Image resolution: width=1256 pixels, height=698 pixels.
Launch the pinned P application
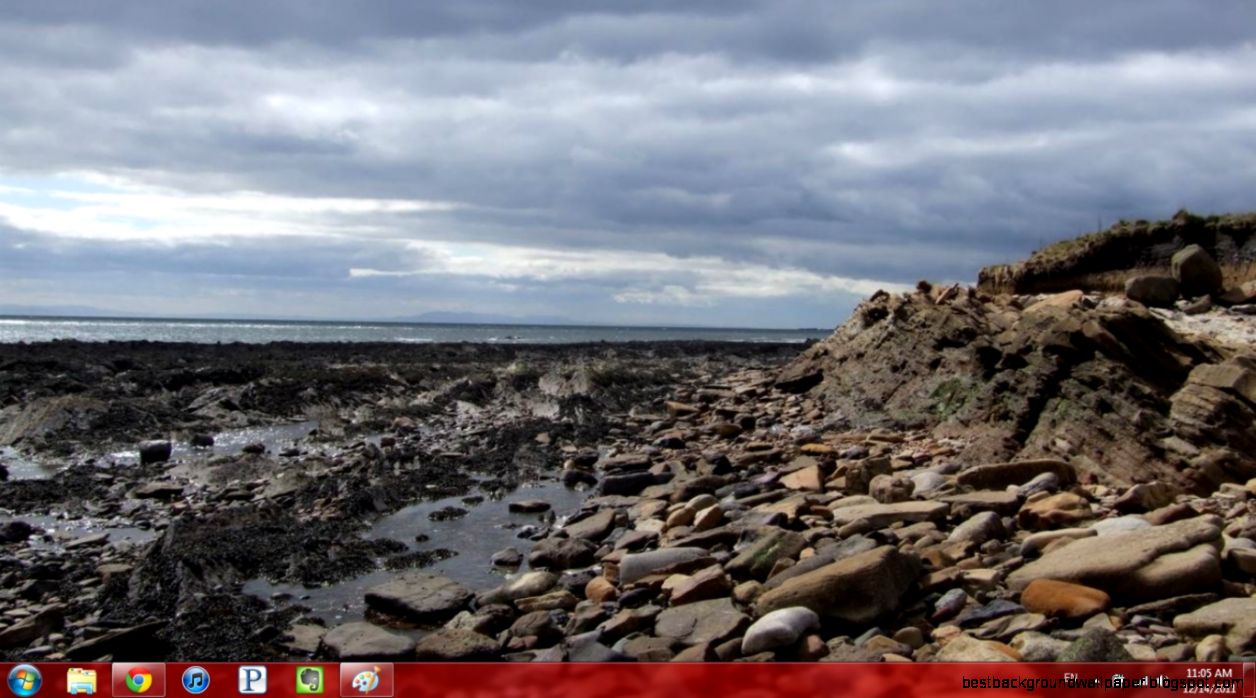point(250,679)
